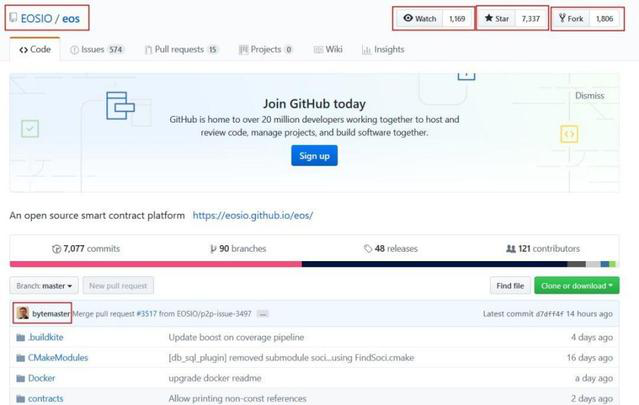This screenshot has width=639, height=405.
Task: Open the Wiki tab
Action: click(328, 50)
